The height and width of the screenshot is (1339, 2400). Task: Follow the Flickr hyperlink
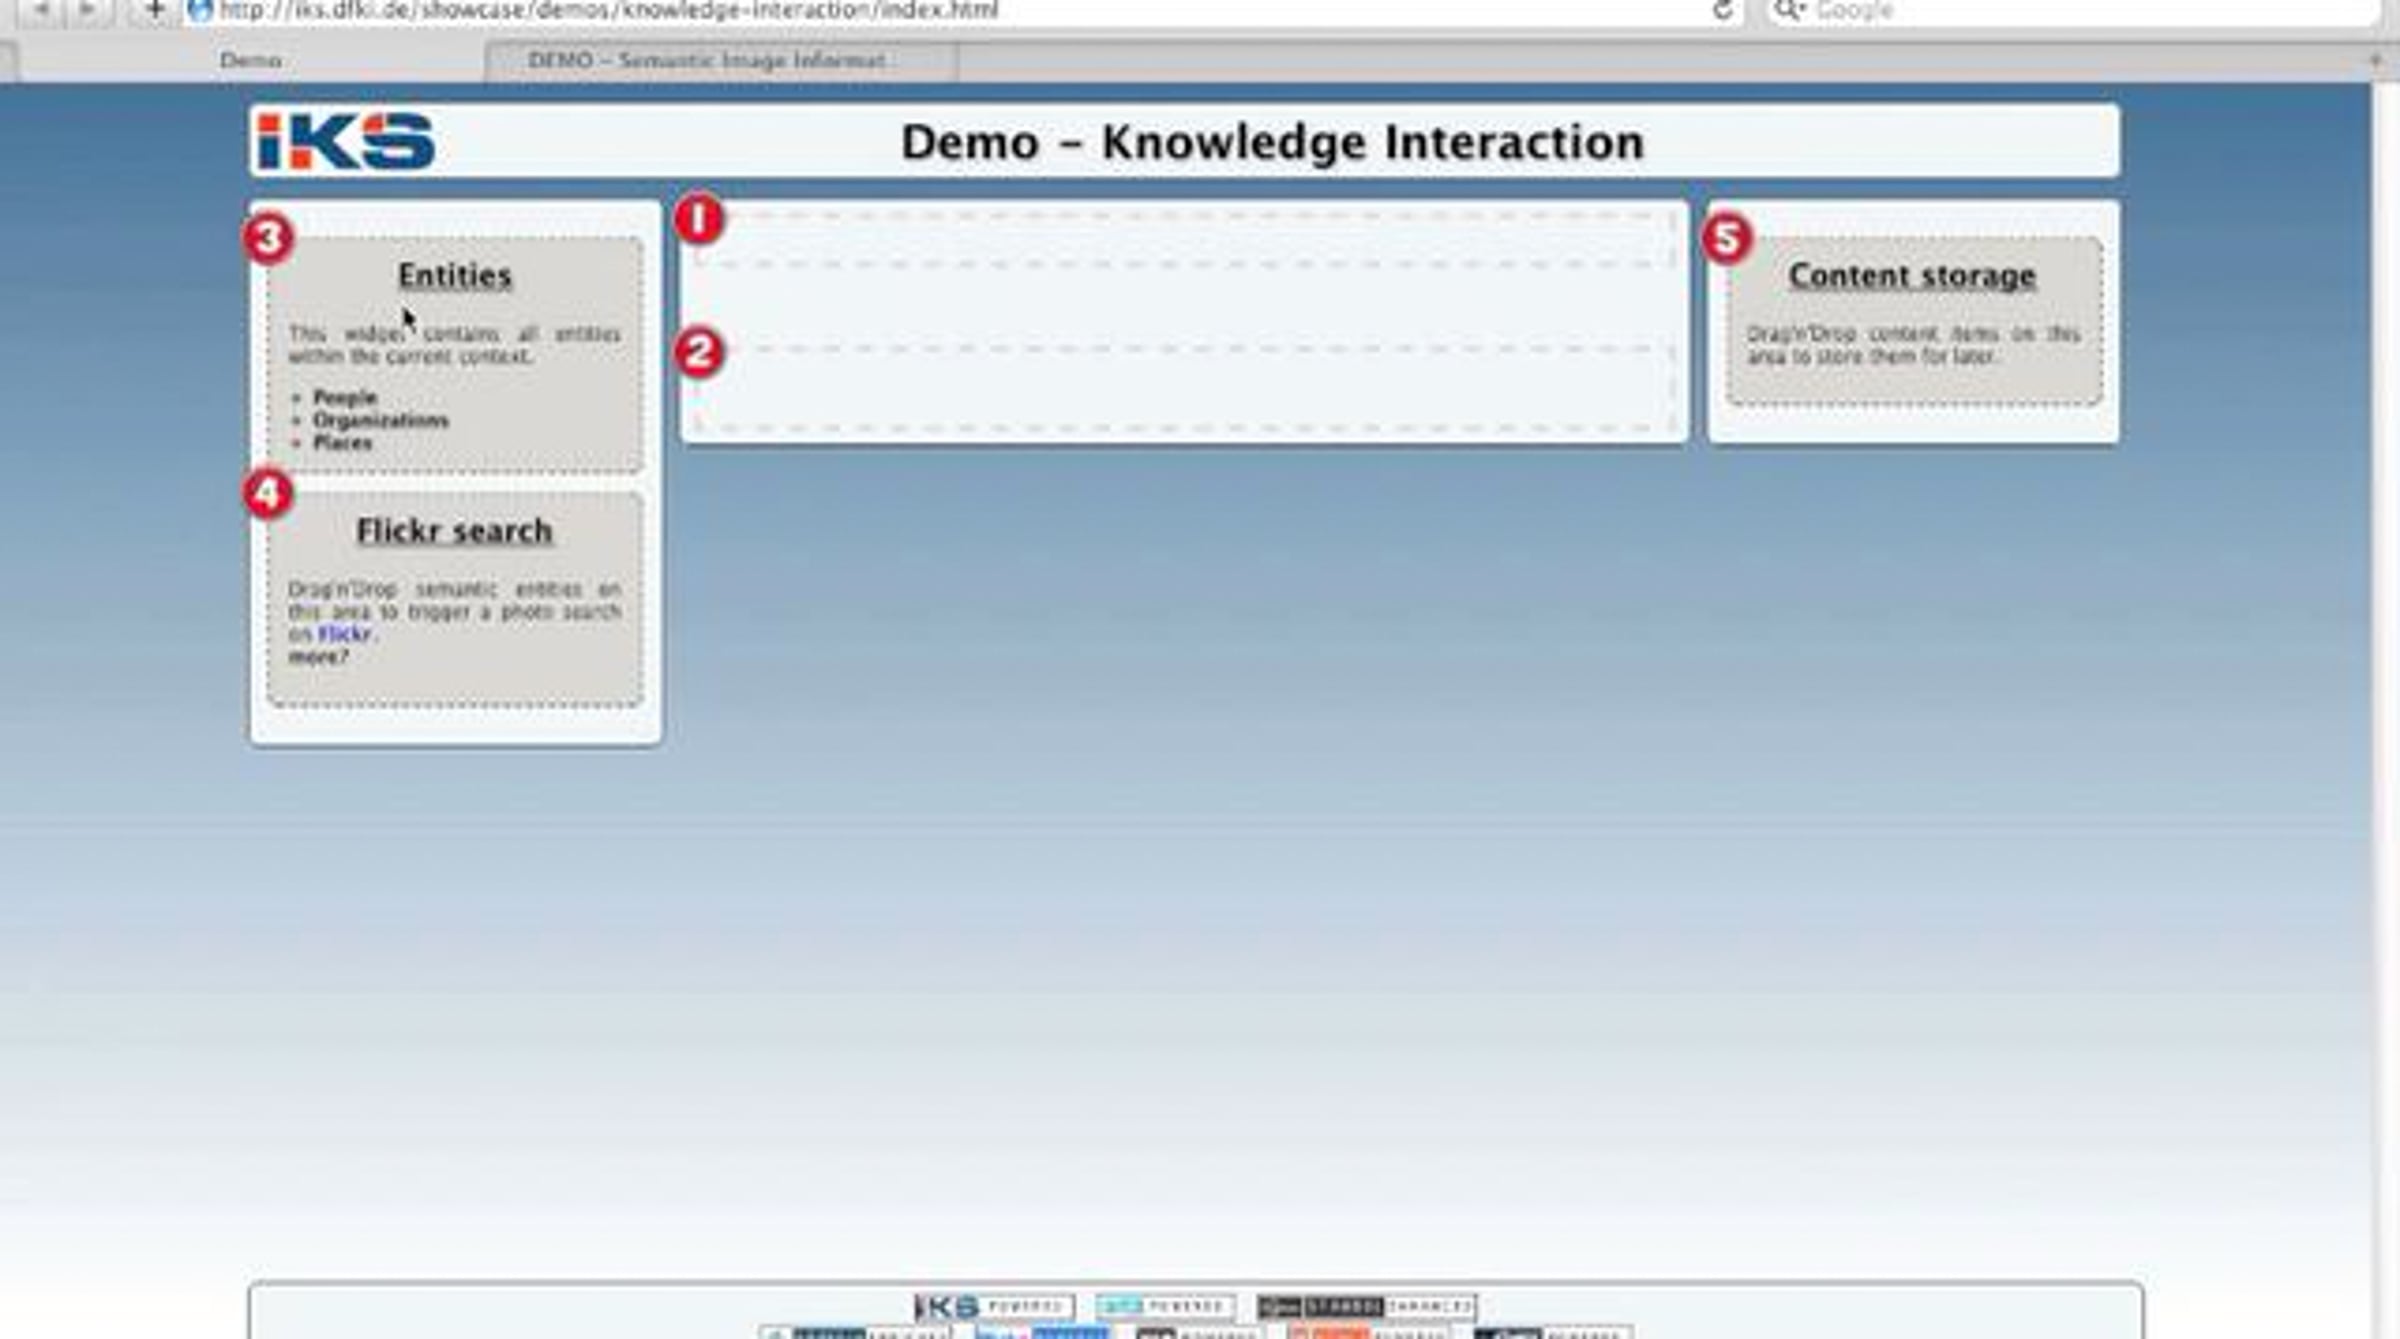coord(344,634)
